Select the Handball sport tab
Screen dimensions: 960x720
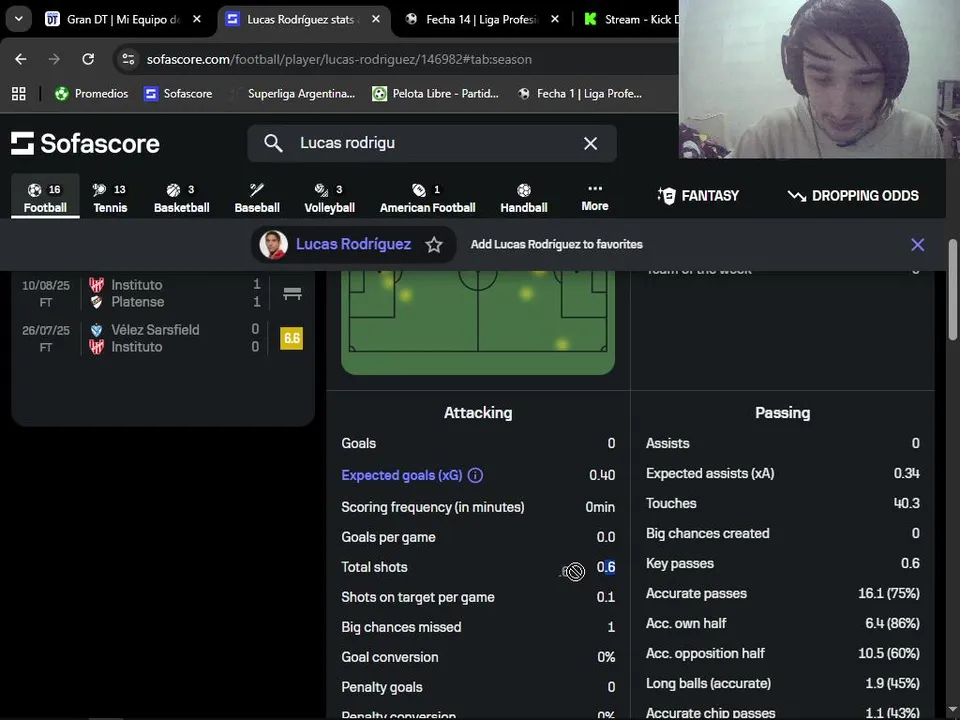coord(523,197)
